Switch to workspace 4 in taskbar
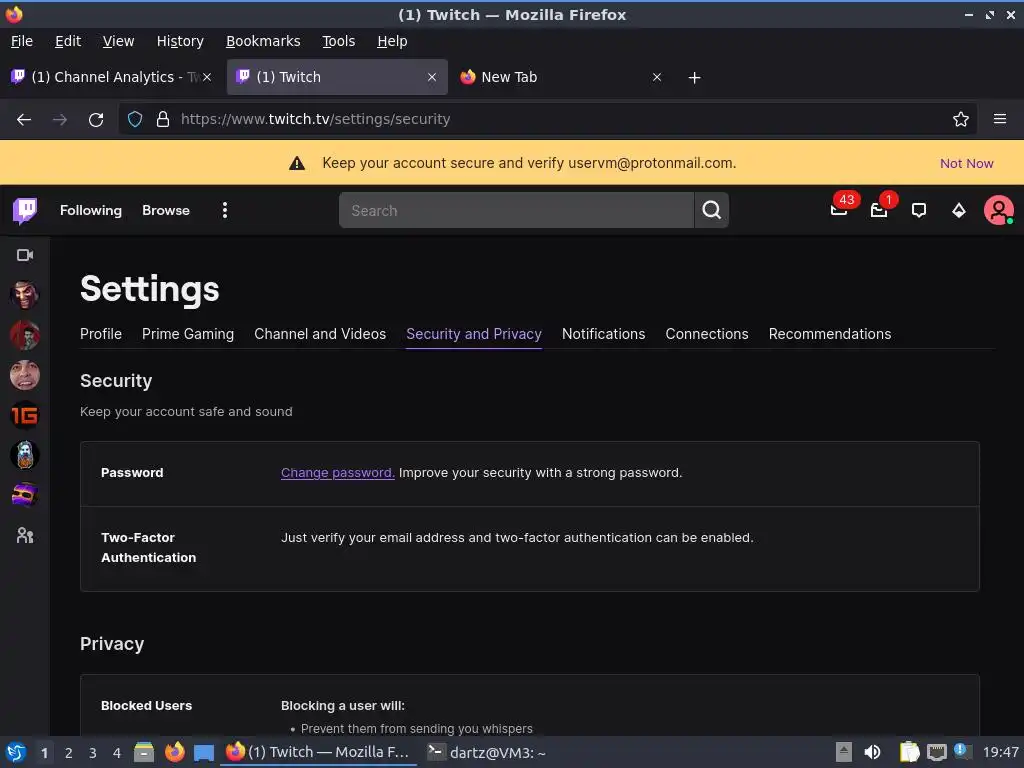Screen dimensions: 1024x768 [117, 753]
